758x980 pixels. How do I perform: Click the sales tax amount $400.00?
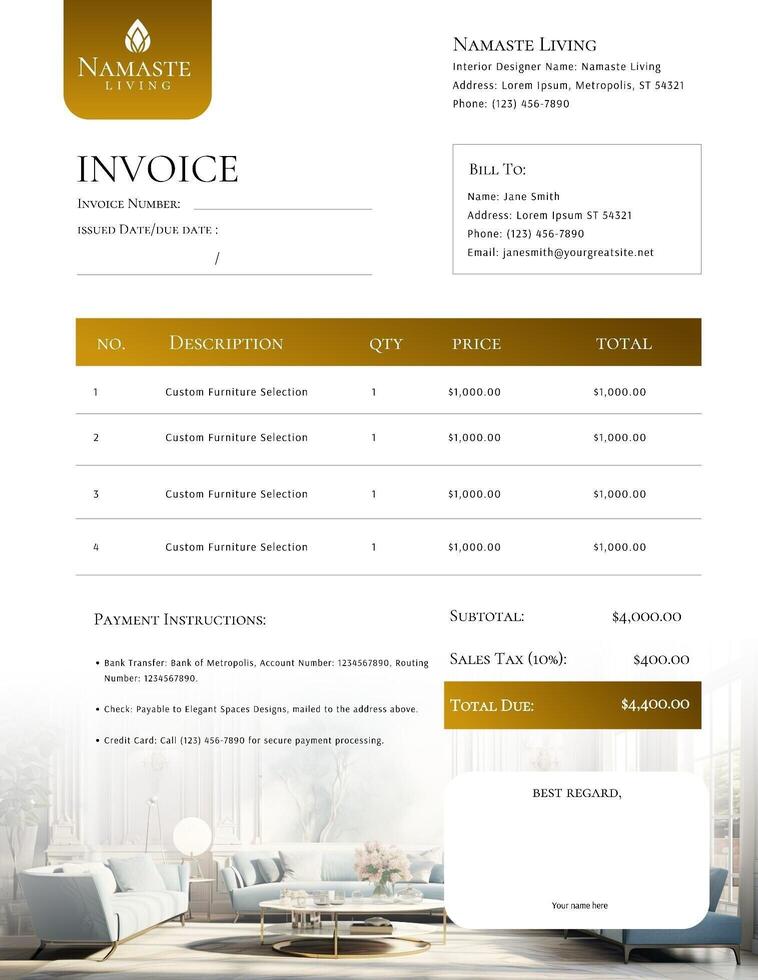661,659
